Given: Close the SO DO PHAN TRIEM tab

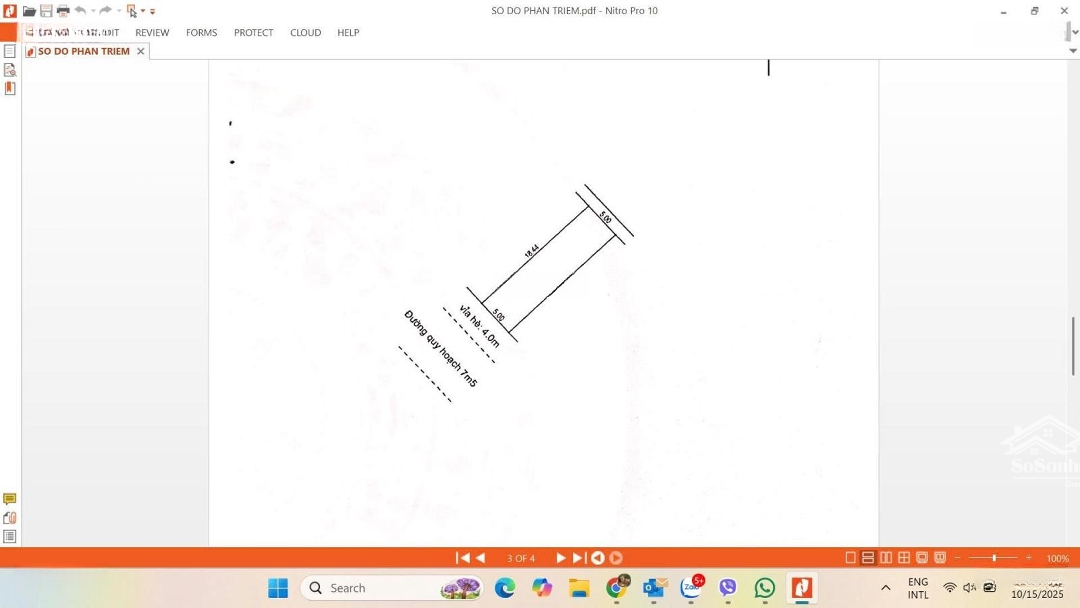Looking at the screenshot, I should pyautogui.click(x=140, y=51).
